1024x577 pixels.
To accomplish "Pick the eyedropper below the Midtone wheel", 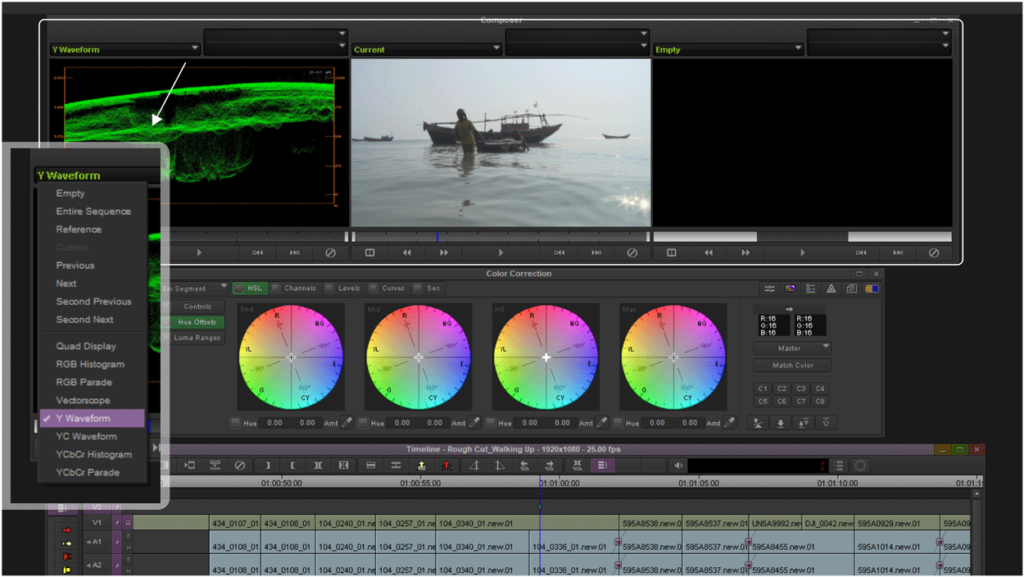I will (x=474, y=423).
